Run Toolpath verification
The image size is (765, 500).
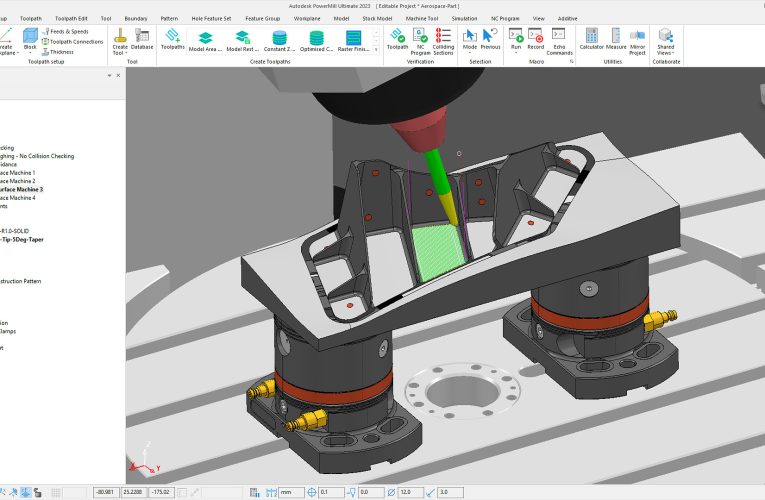[397, 39]
